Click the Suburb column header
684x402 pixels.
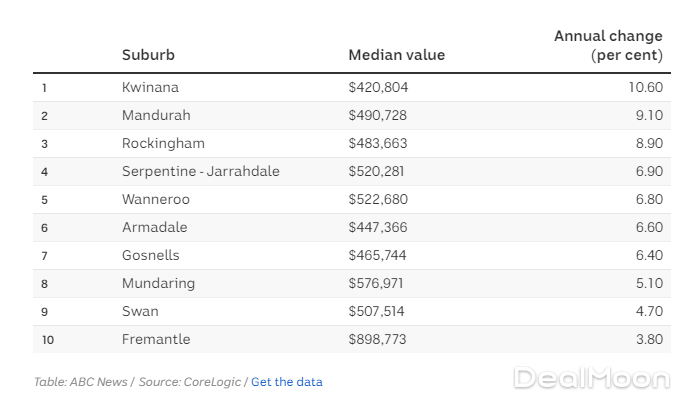coord(148,55)
